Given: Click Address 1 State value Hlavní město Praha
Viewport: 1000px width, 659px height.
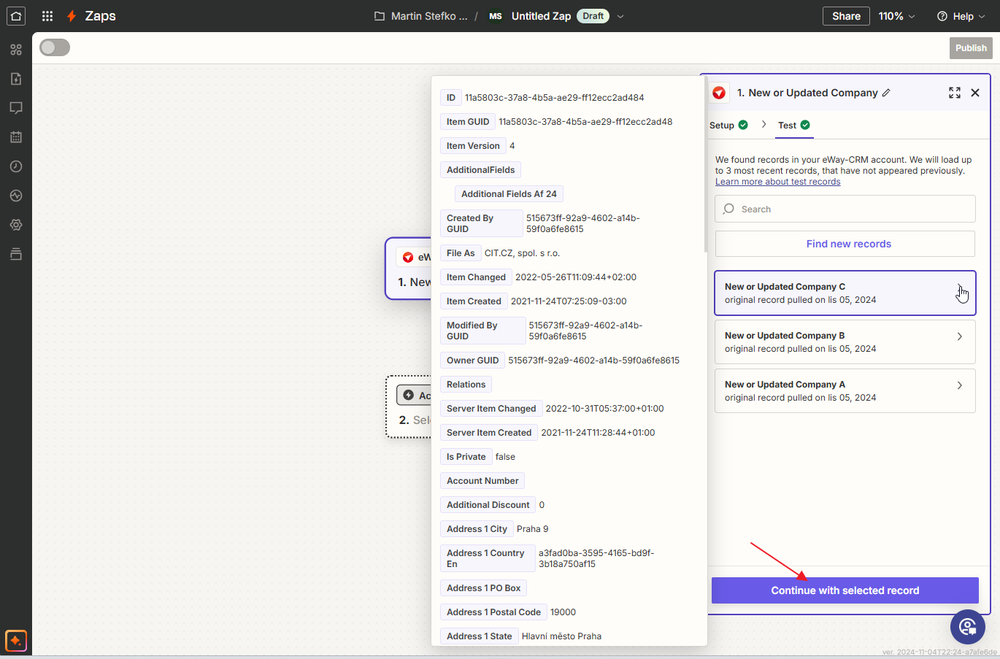Looking at the screenshot, I should click(x=561, y=637).
